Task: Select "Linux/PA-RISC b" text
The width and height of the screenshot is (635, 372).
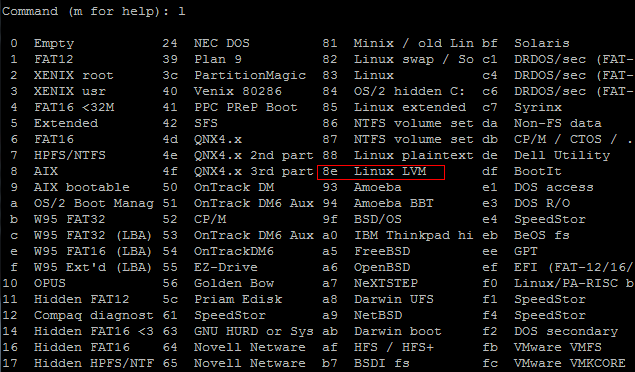Action: [x=574, y=283]
